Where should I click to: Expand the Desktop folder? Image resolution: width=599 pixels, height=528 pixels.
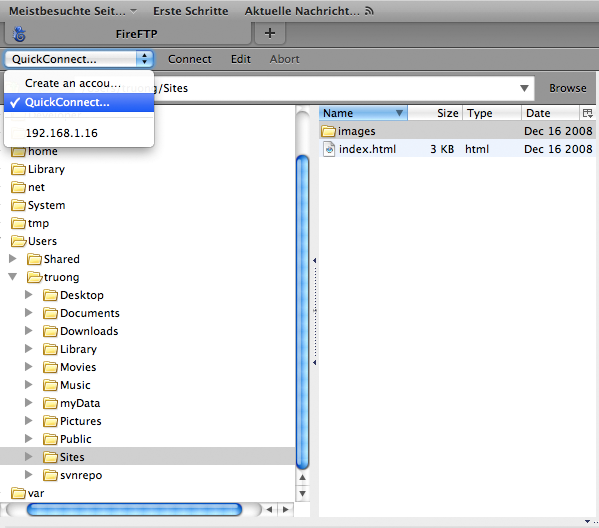(x=29, y=295)
